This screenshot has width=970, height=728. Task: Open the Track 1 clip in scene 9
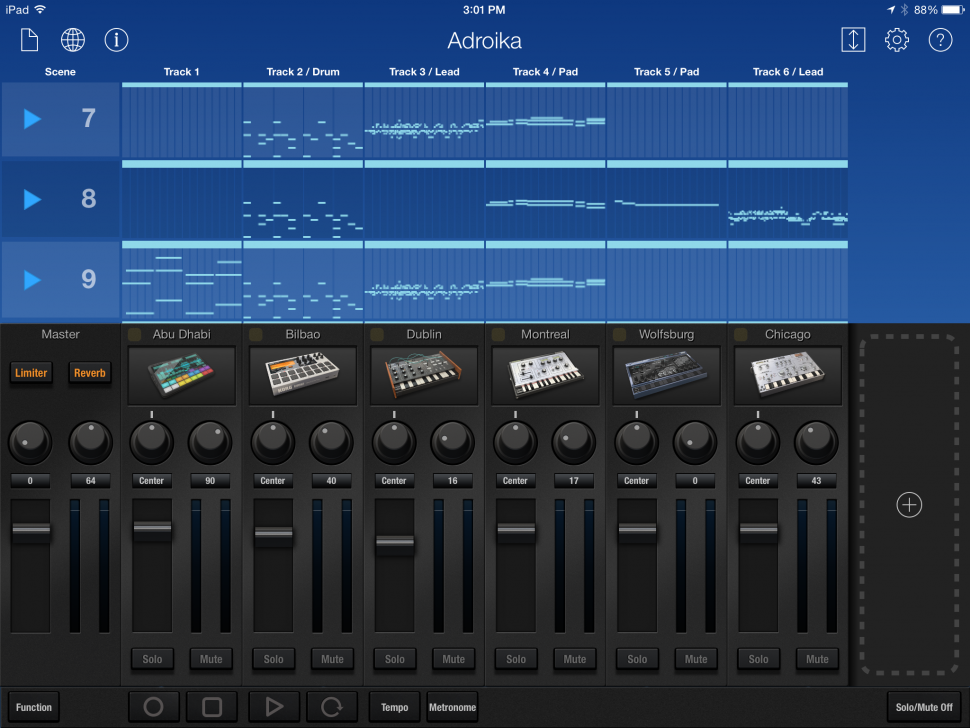[181, 283]
